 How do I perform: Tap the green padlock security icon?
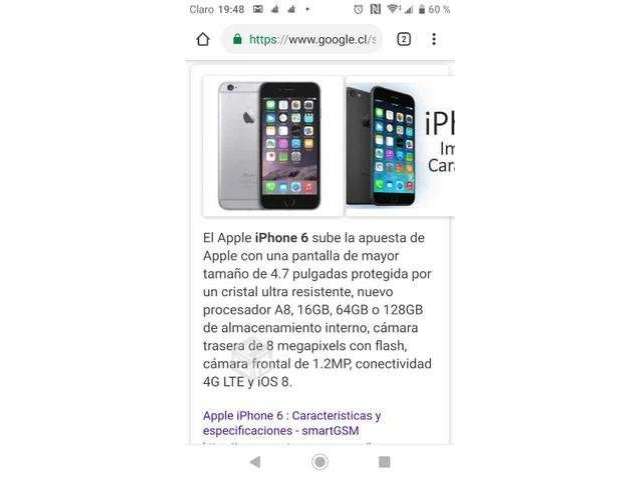click(237, 39)
